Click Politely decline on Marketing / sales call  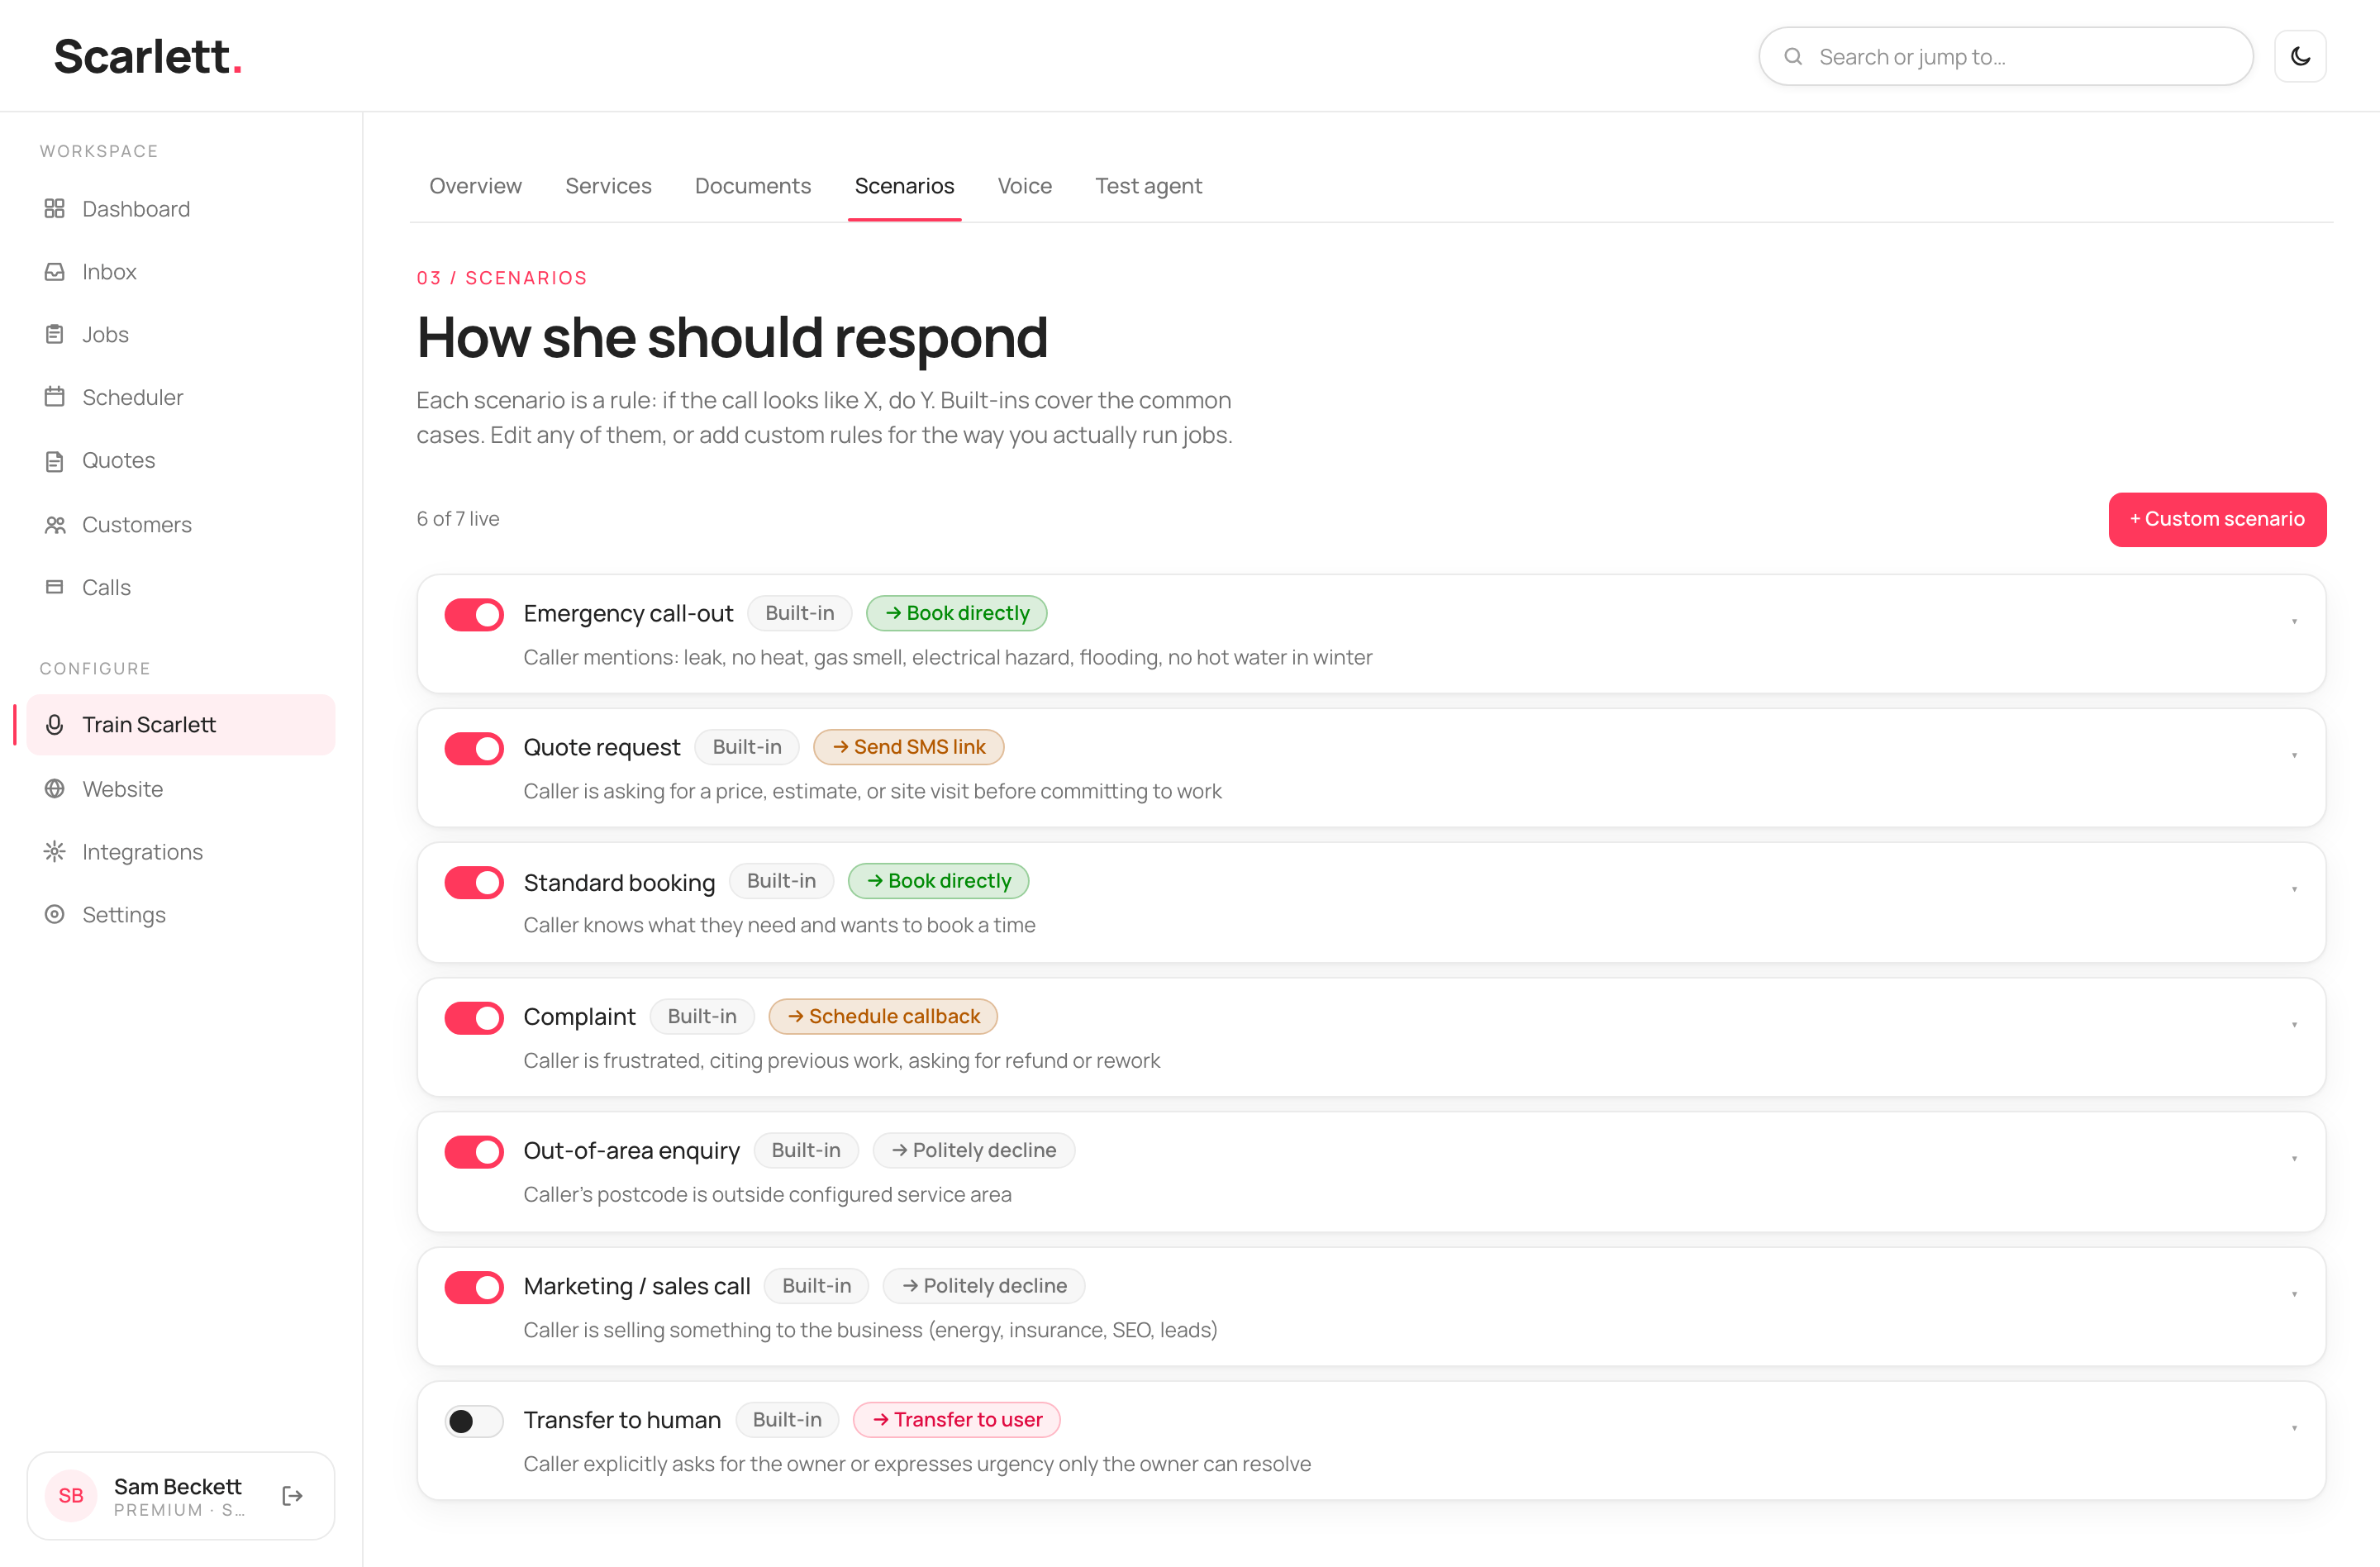pyautogui.click(x=984, y=1286)
